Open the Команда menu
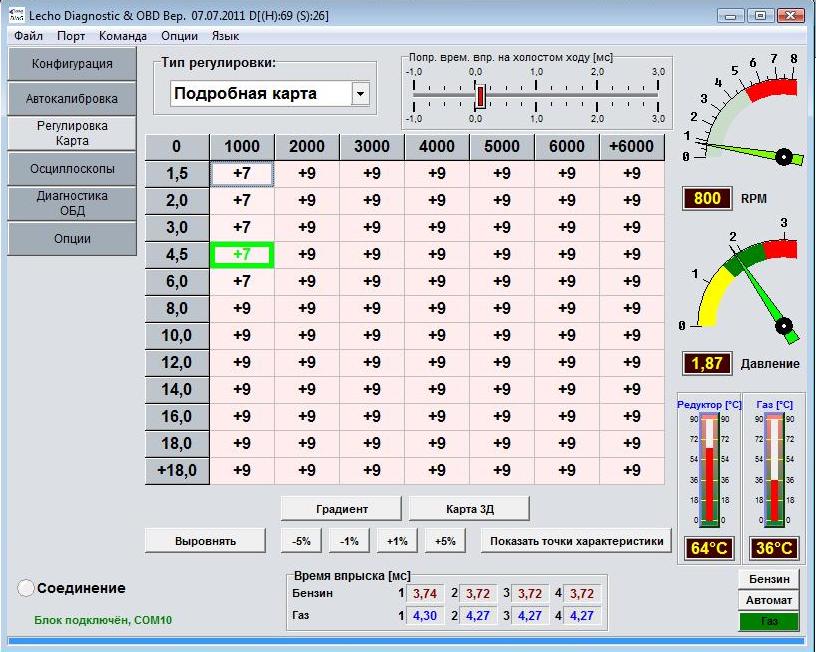 click(123, 35)
